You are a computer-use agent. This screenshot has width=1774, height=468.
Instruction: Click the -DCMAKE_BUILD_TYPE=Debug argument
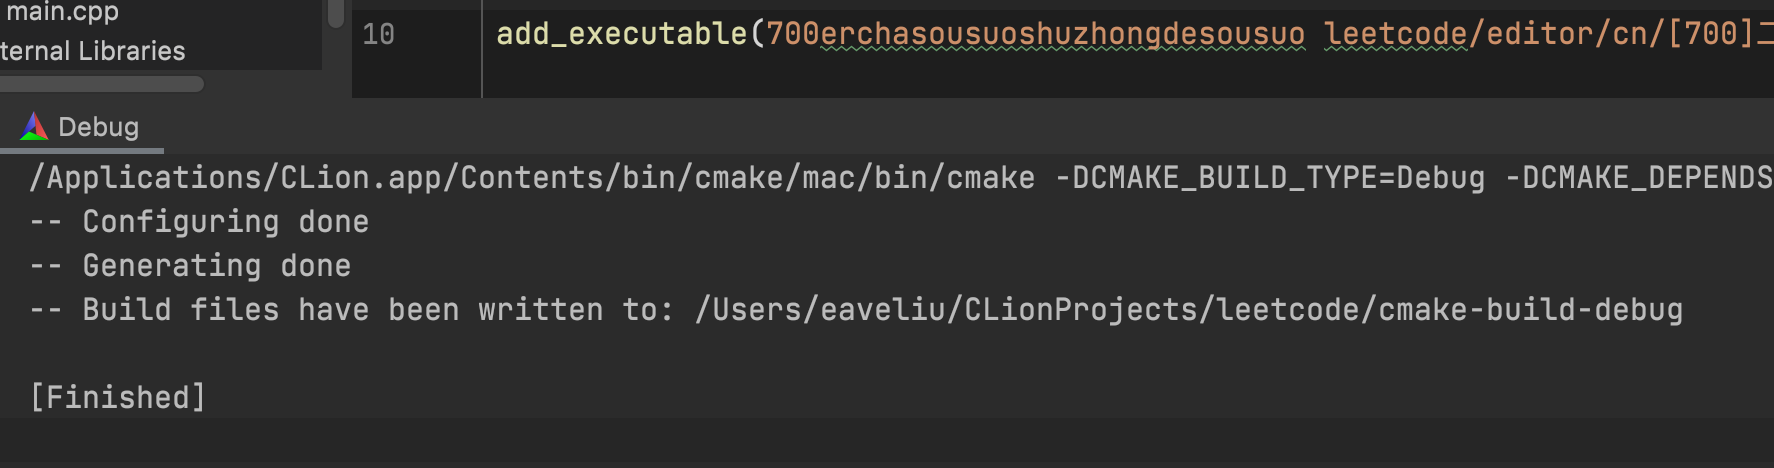[x=1270, y=178]
